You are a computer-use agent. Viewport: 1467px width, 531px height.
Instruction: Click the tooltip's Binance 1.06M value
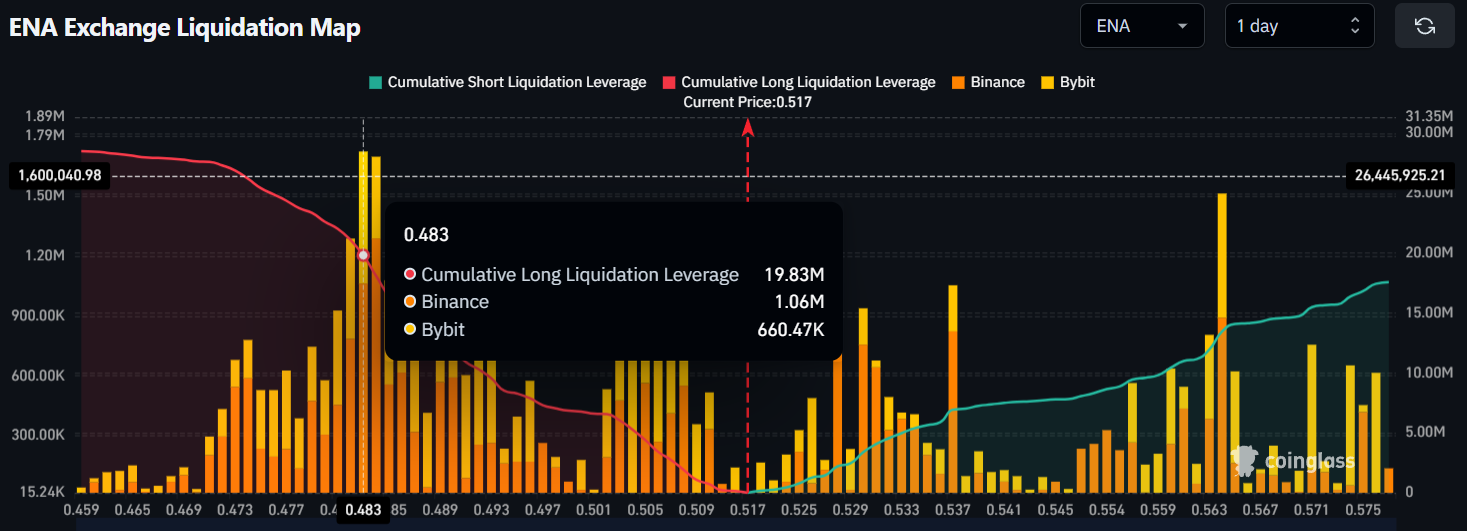(800, 301)
